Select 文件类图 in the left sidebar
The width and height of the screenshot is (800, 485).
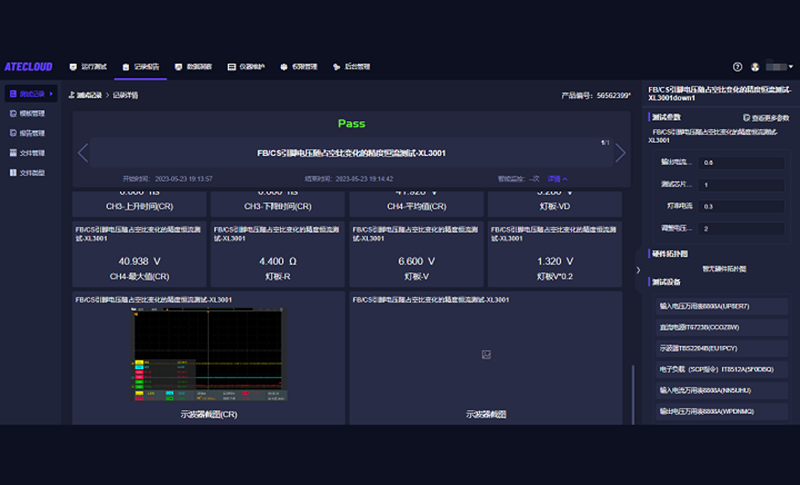32,172
